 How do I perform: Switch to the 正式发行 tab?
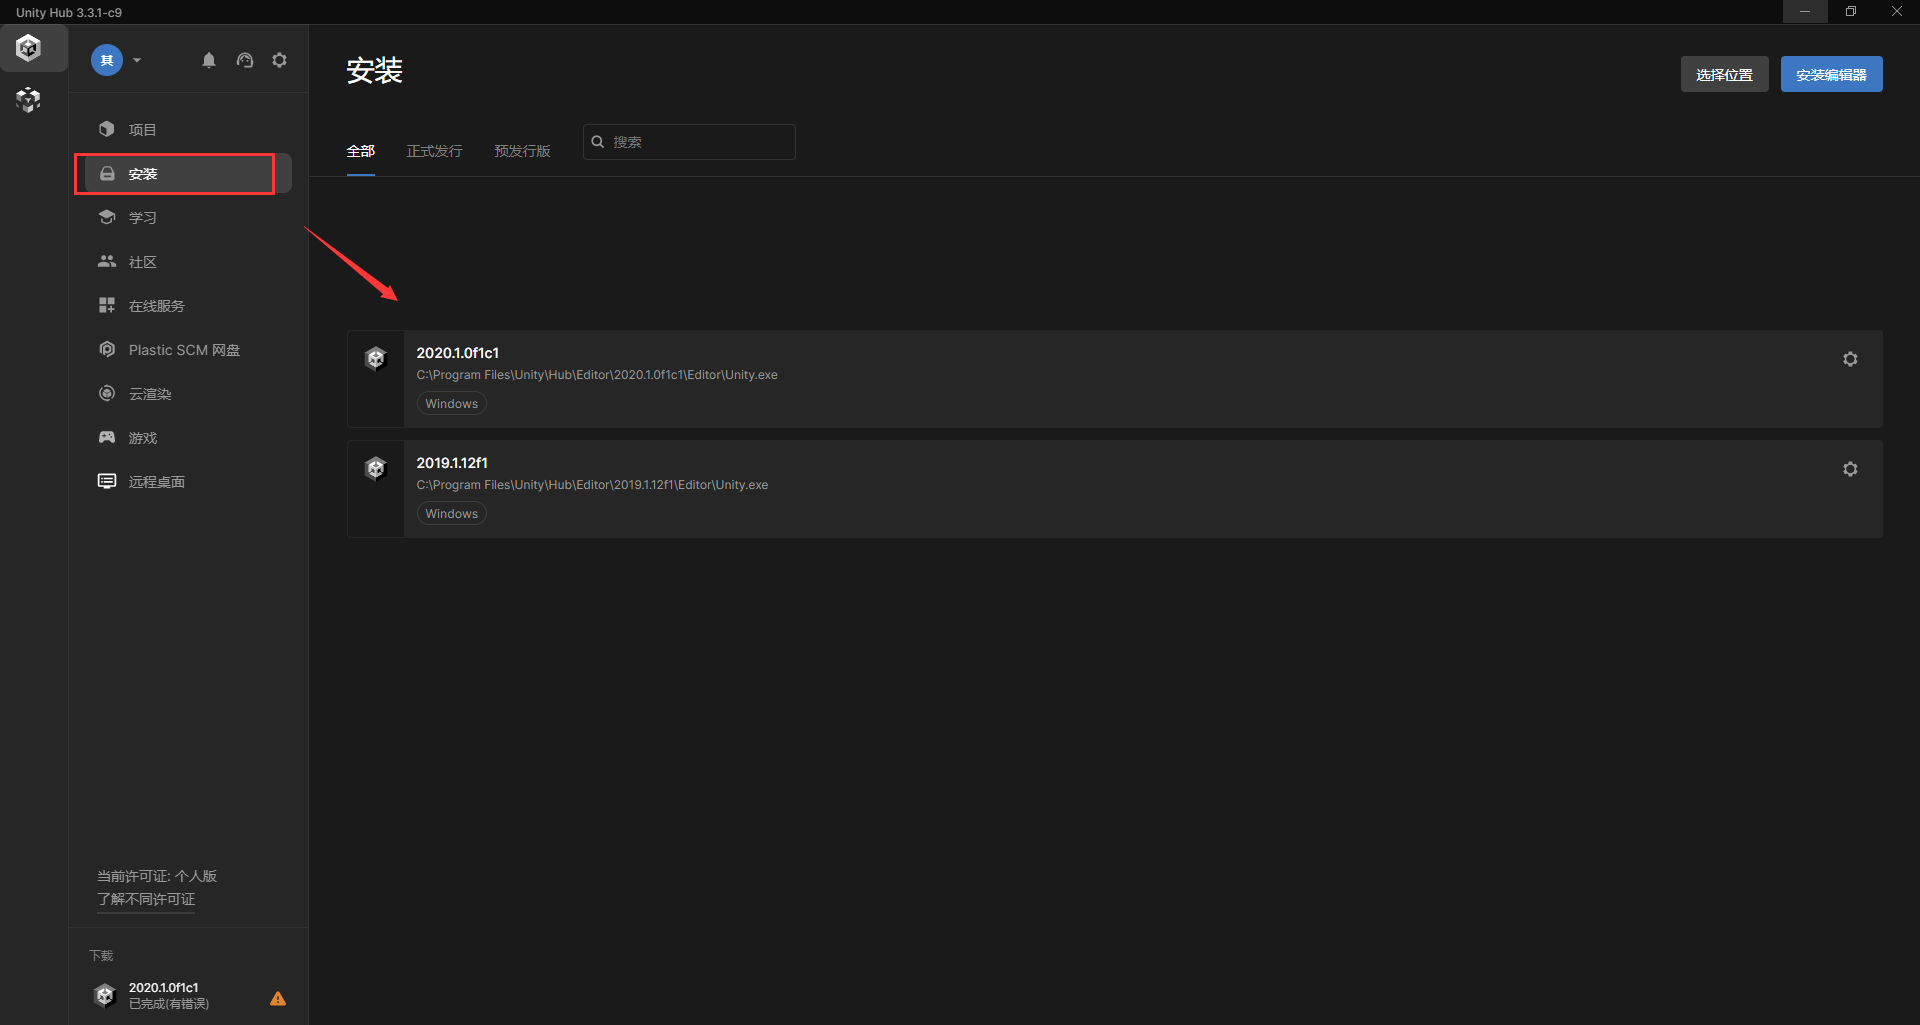pos(434,151)
